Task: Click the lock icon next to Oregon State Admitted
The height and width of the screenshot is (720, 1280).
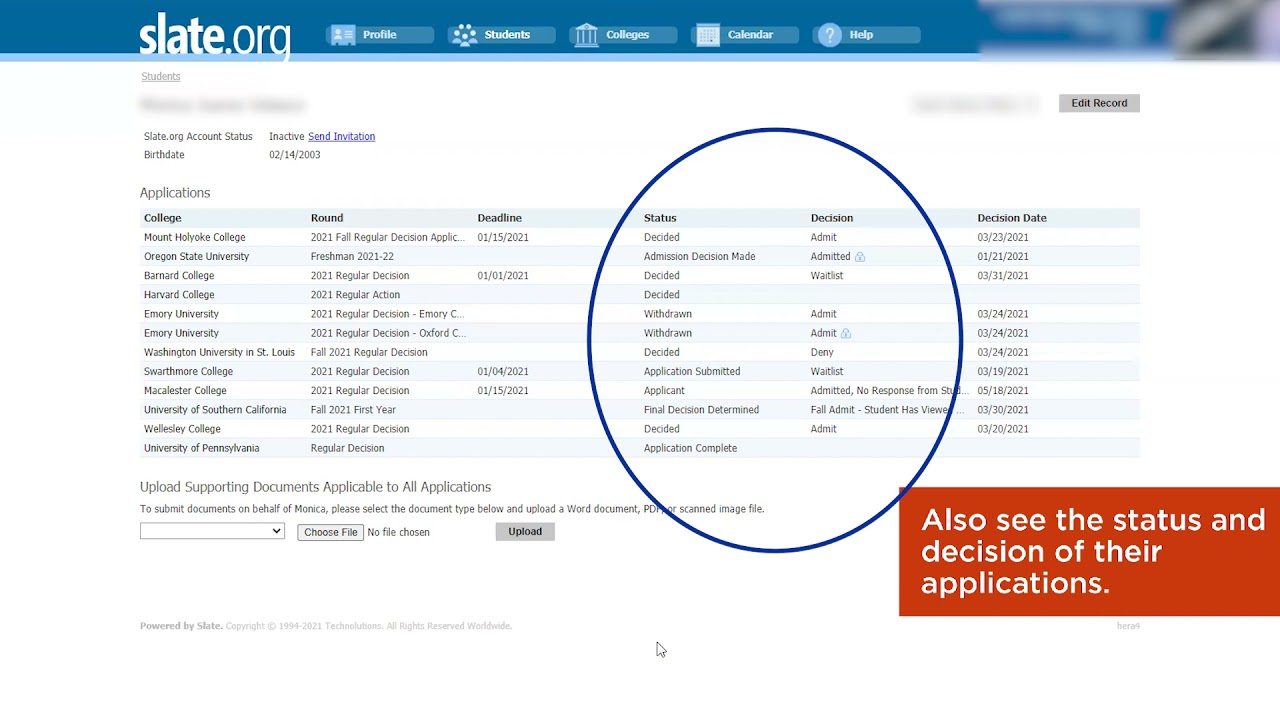Action: (x=859, y=257)
